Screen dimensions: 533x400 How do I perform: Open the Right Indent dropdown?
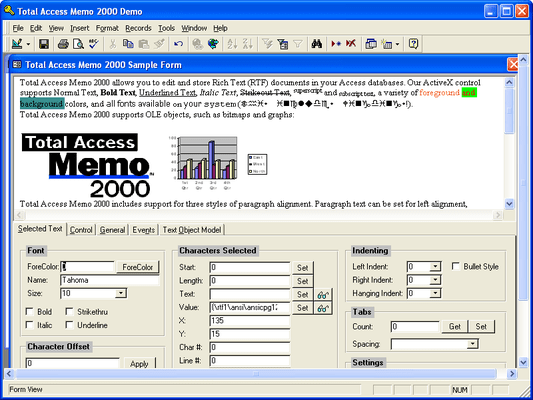click(x=435, y=280)
